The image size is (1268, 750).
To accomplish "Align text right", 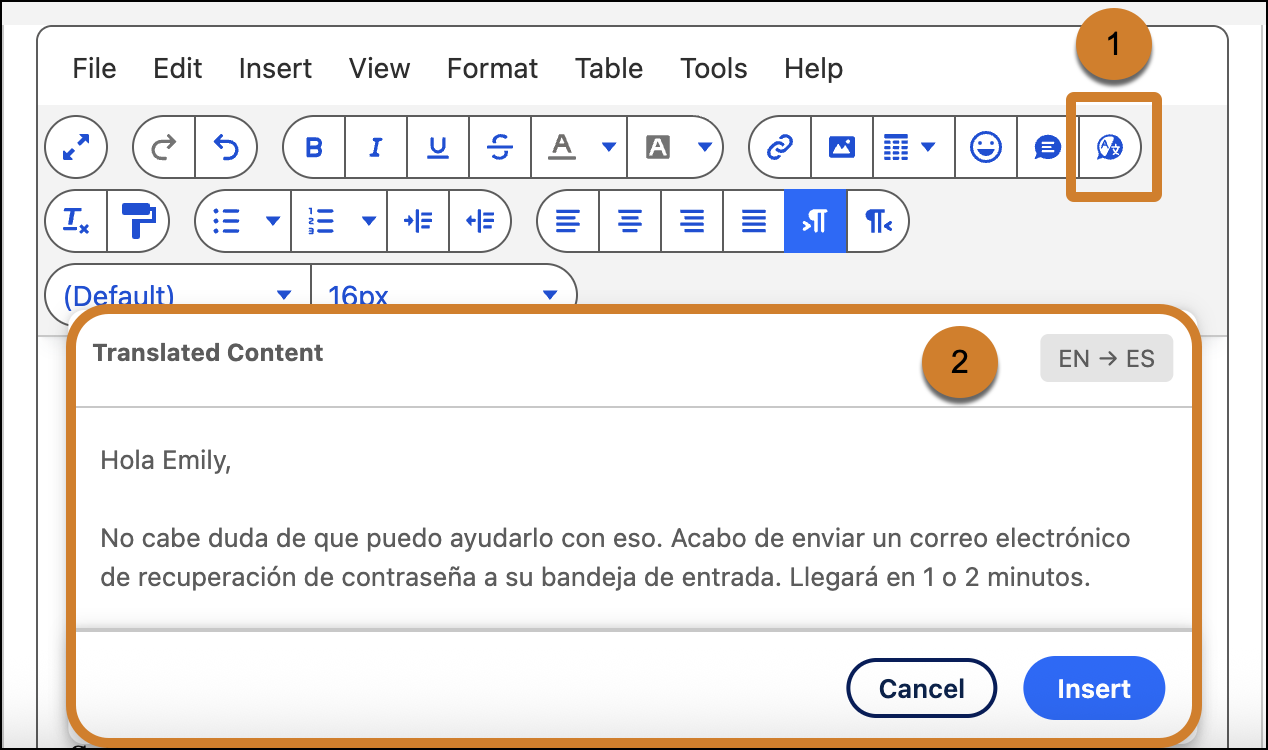I will 691,220.
